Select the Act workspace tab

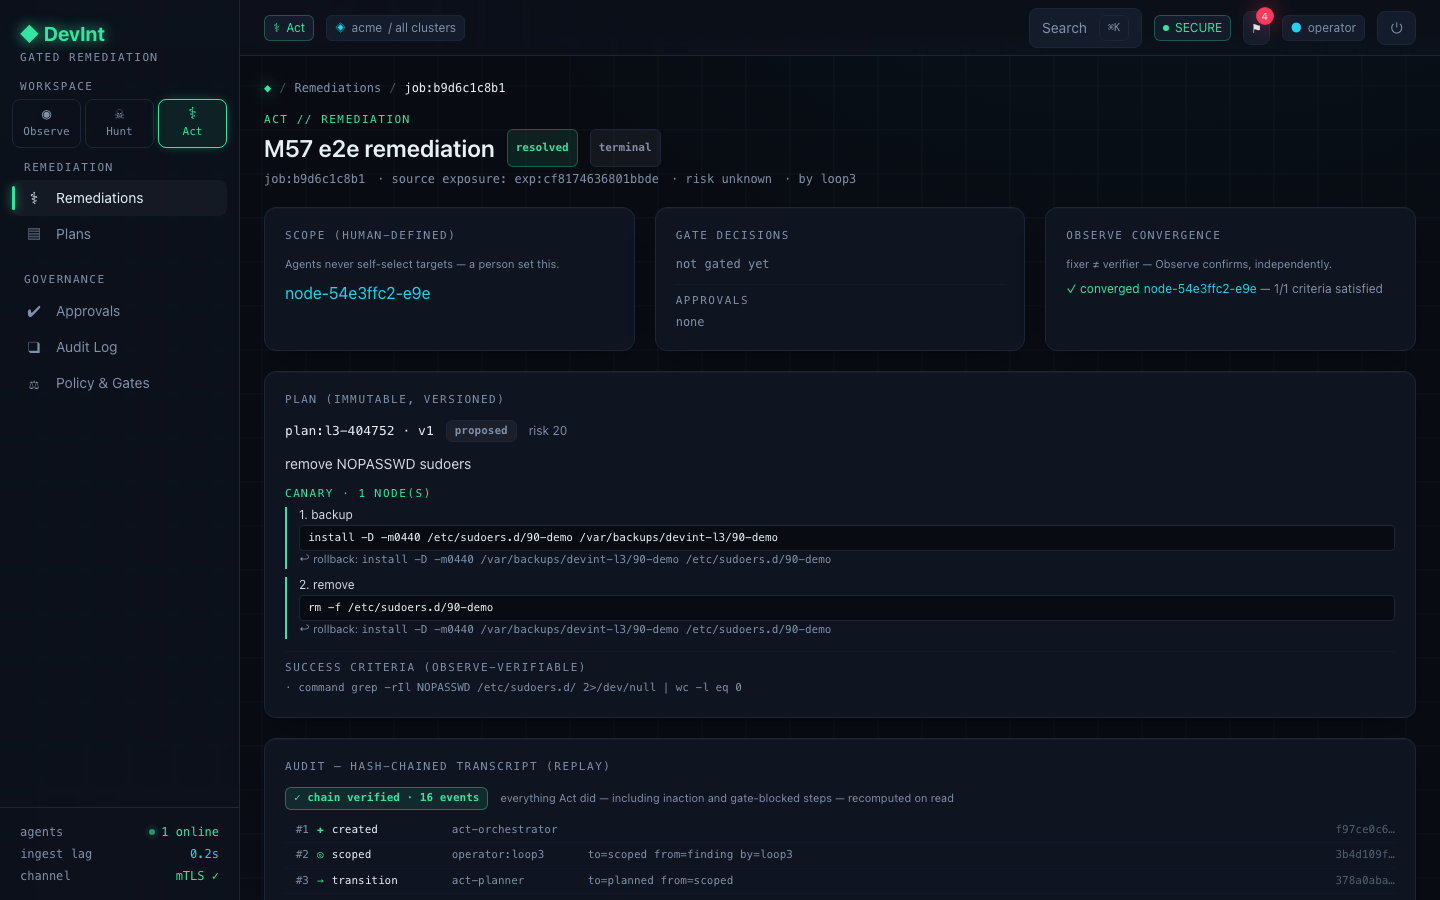coord(192,124)
